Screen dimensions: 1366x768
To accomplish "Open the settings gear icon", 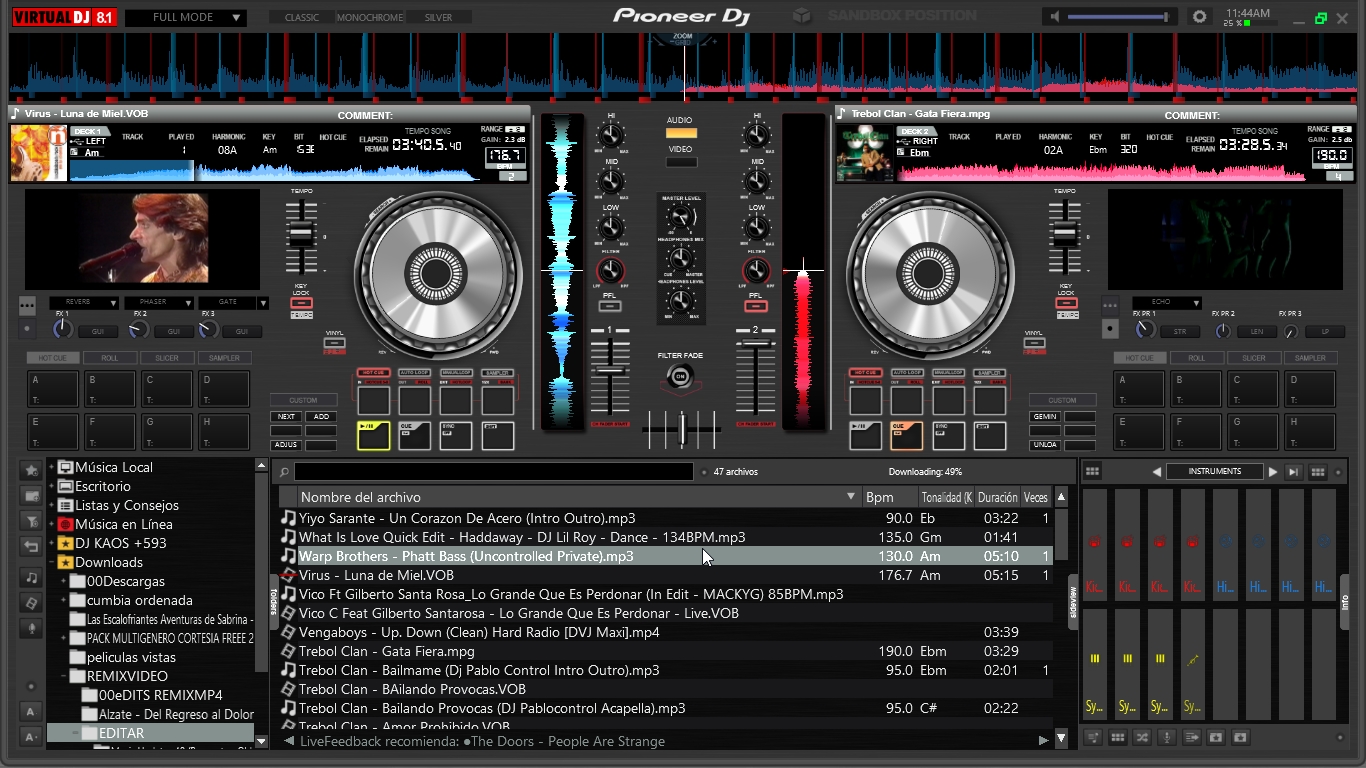I will point(1199,17).
